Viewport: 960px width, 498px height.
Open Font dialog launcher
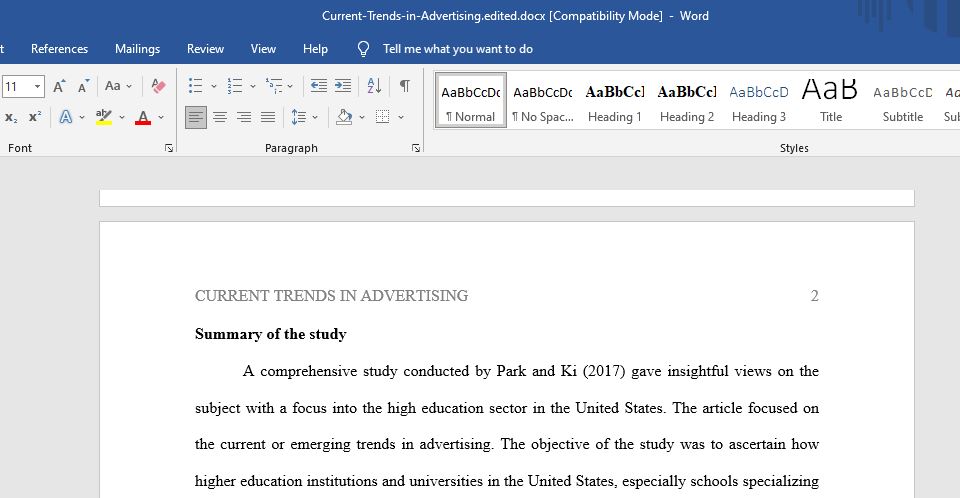169,148
